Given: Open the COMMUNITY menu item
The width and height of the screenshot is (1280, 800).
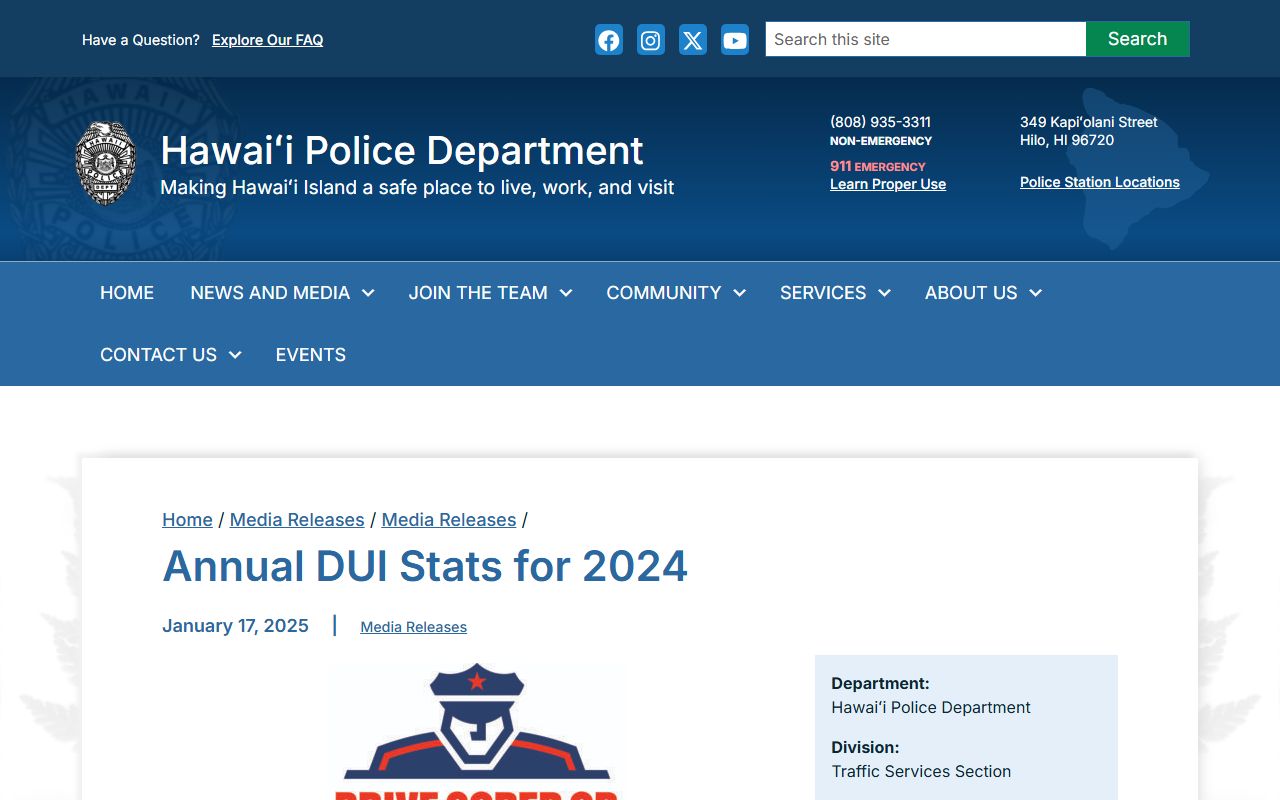Looking at the screenshot, I should (x=664, y=293).
